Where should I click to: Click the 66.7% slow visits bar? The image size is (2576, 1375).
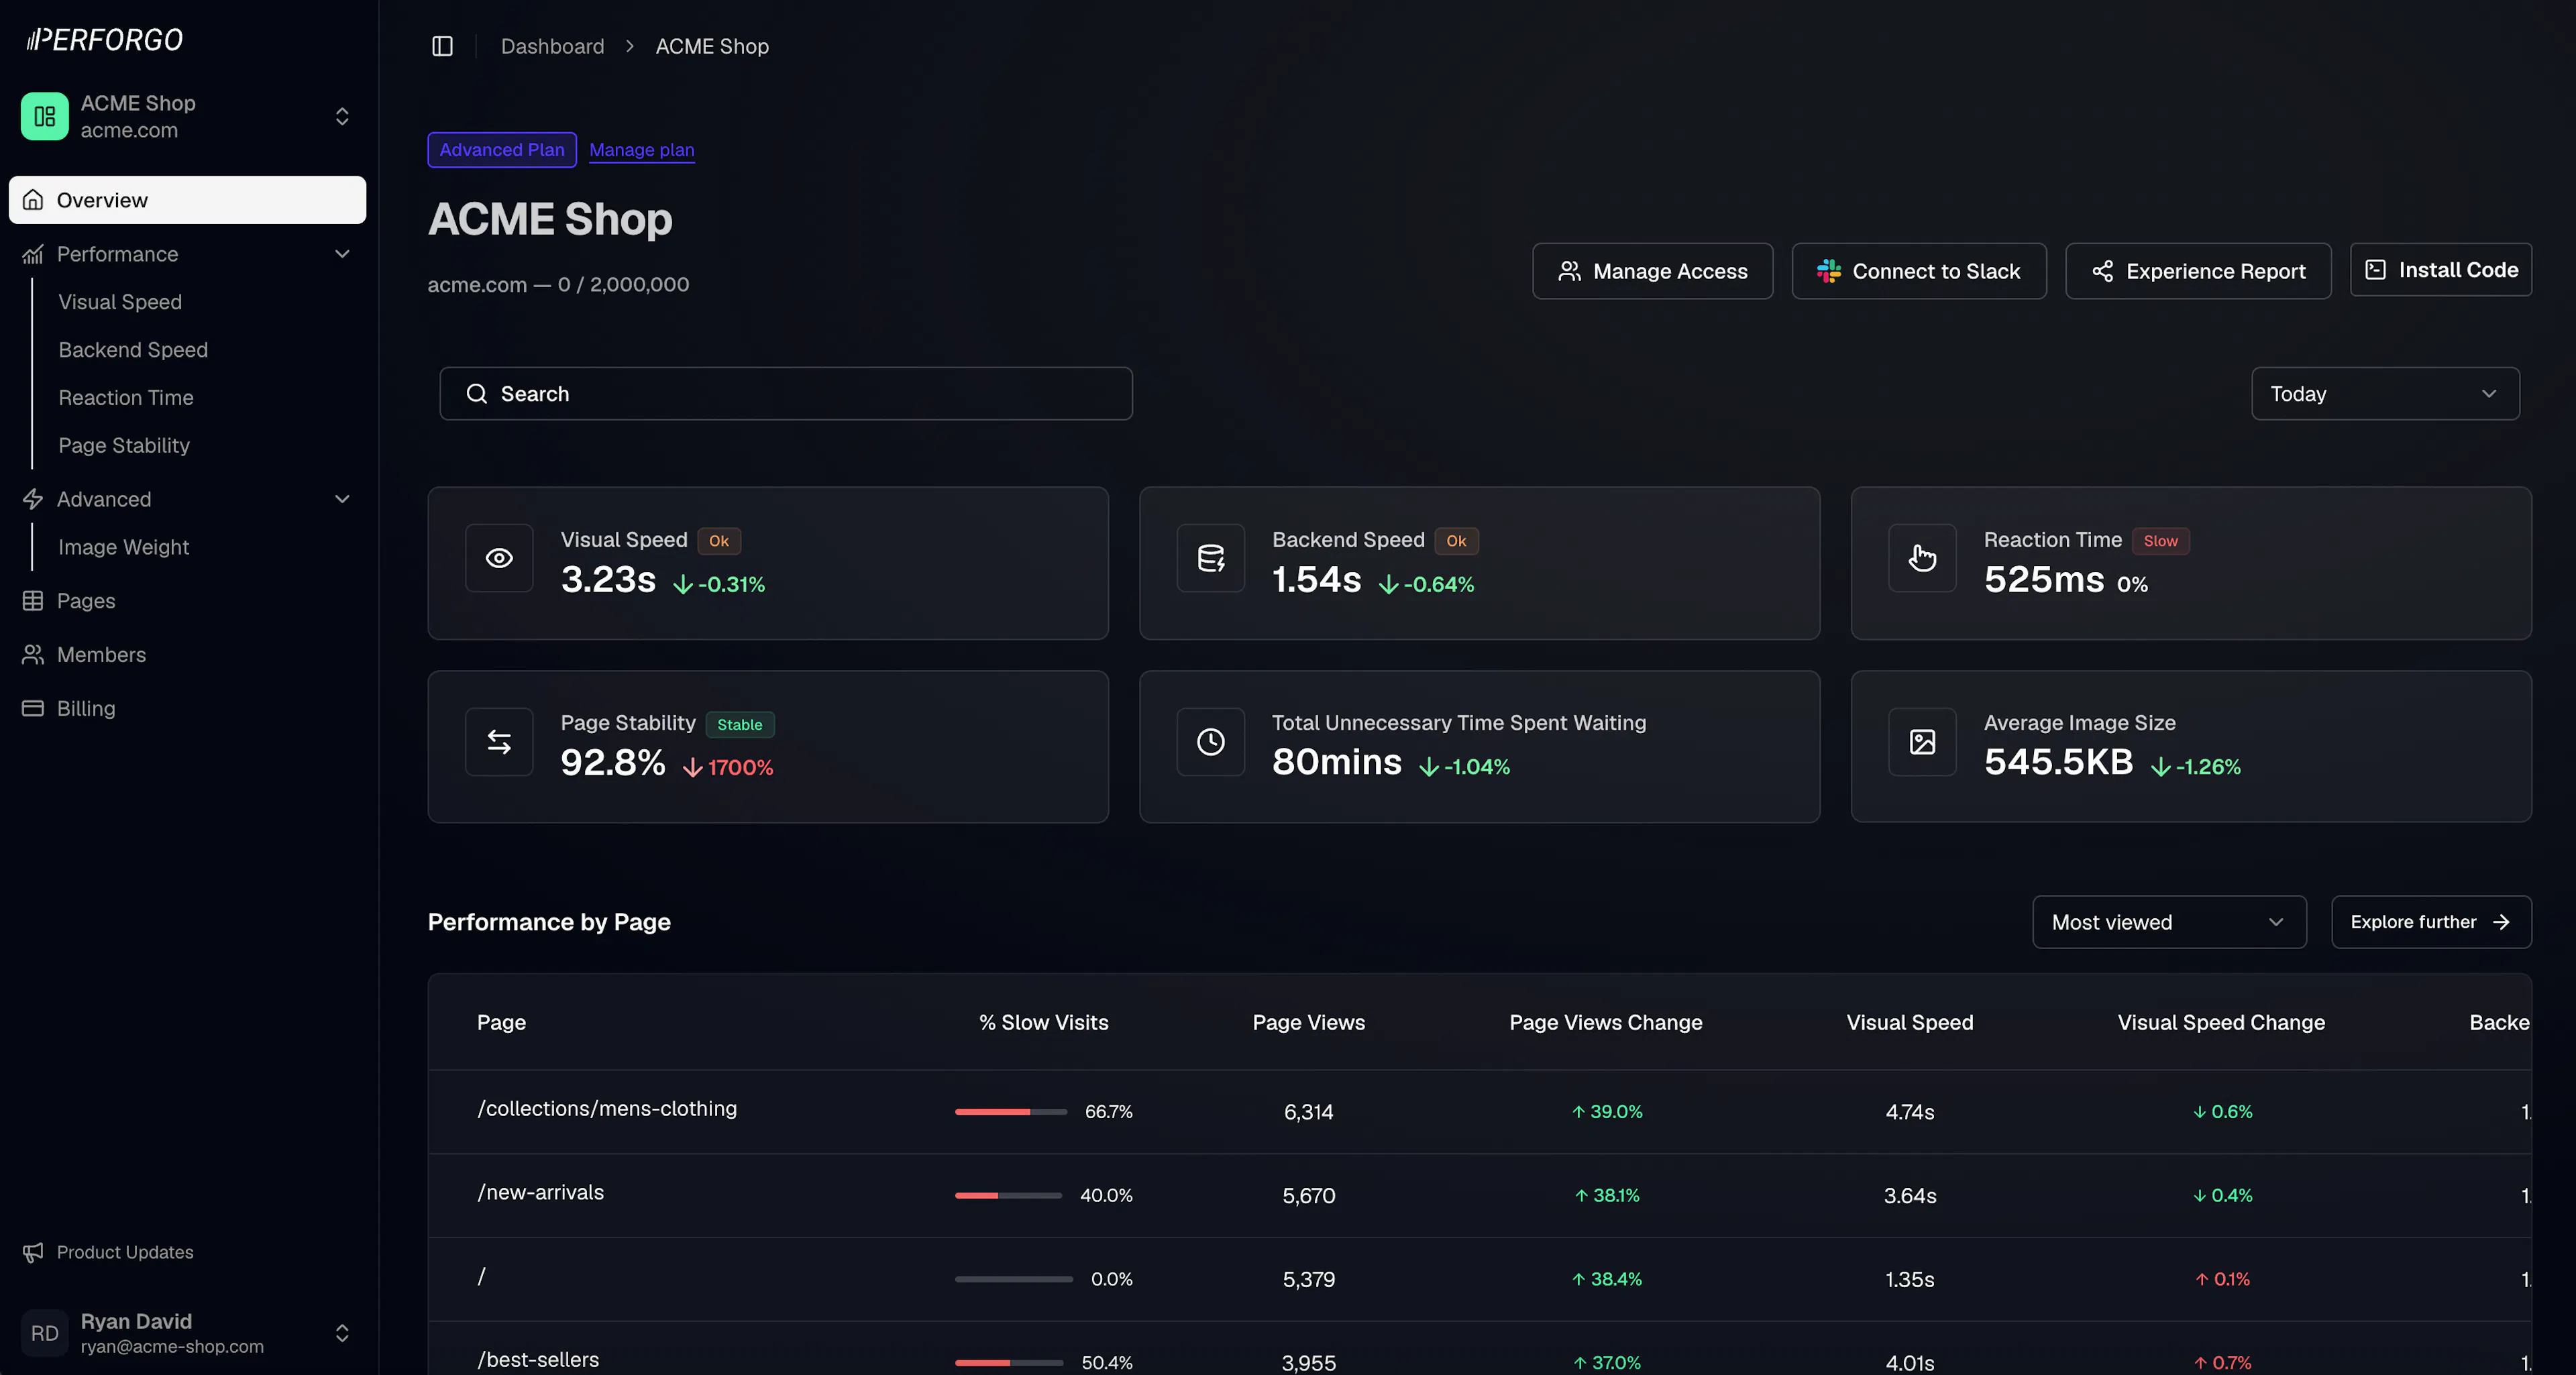coord(1011,1112)
